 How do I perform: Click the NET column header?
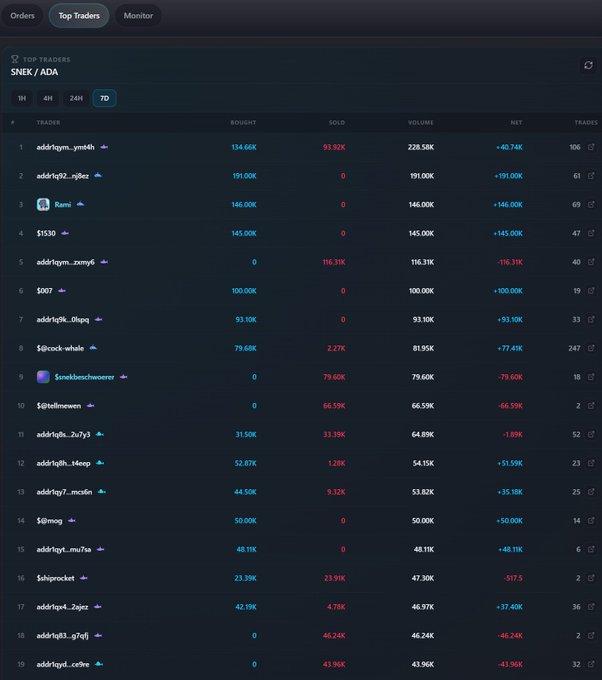tap(516, 123)
